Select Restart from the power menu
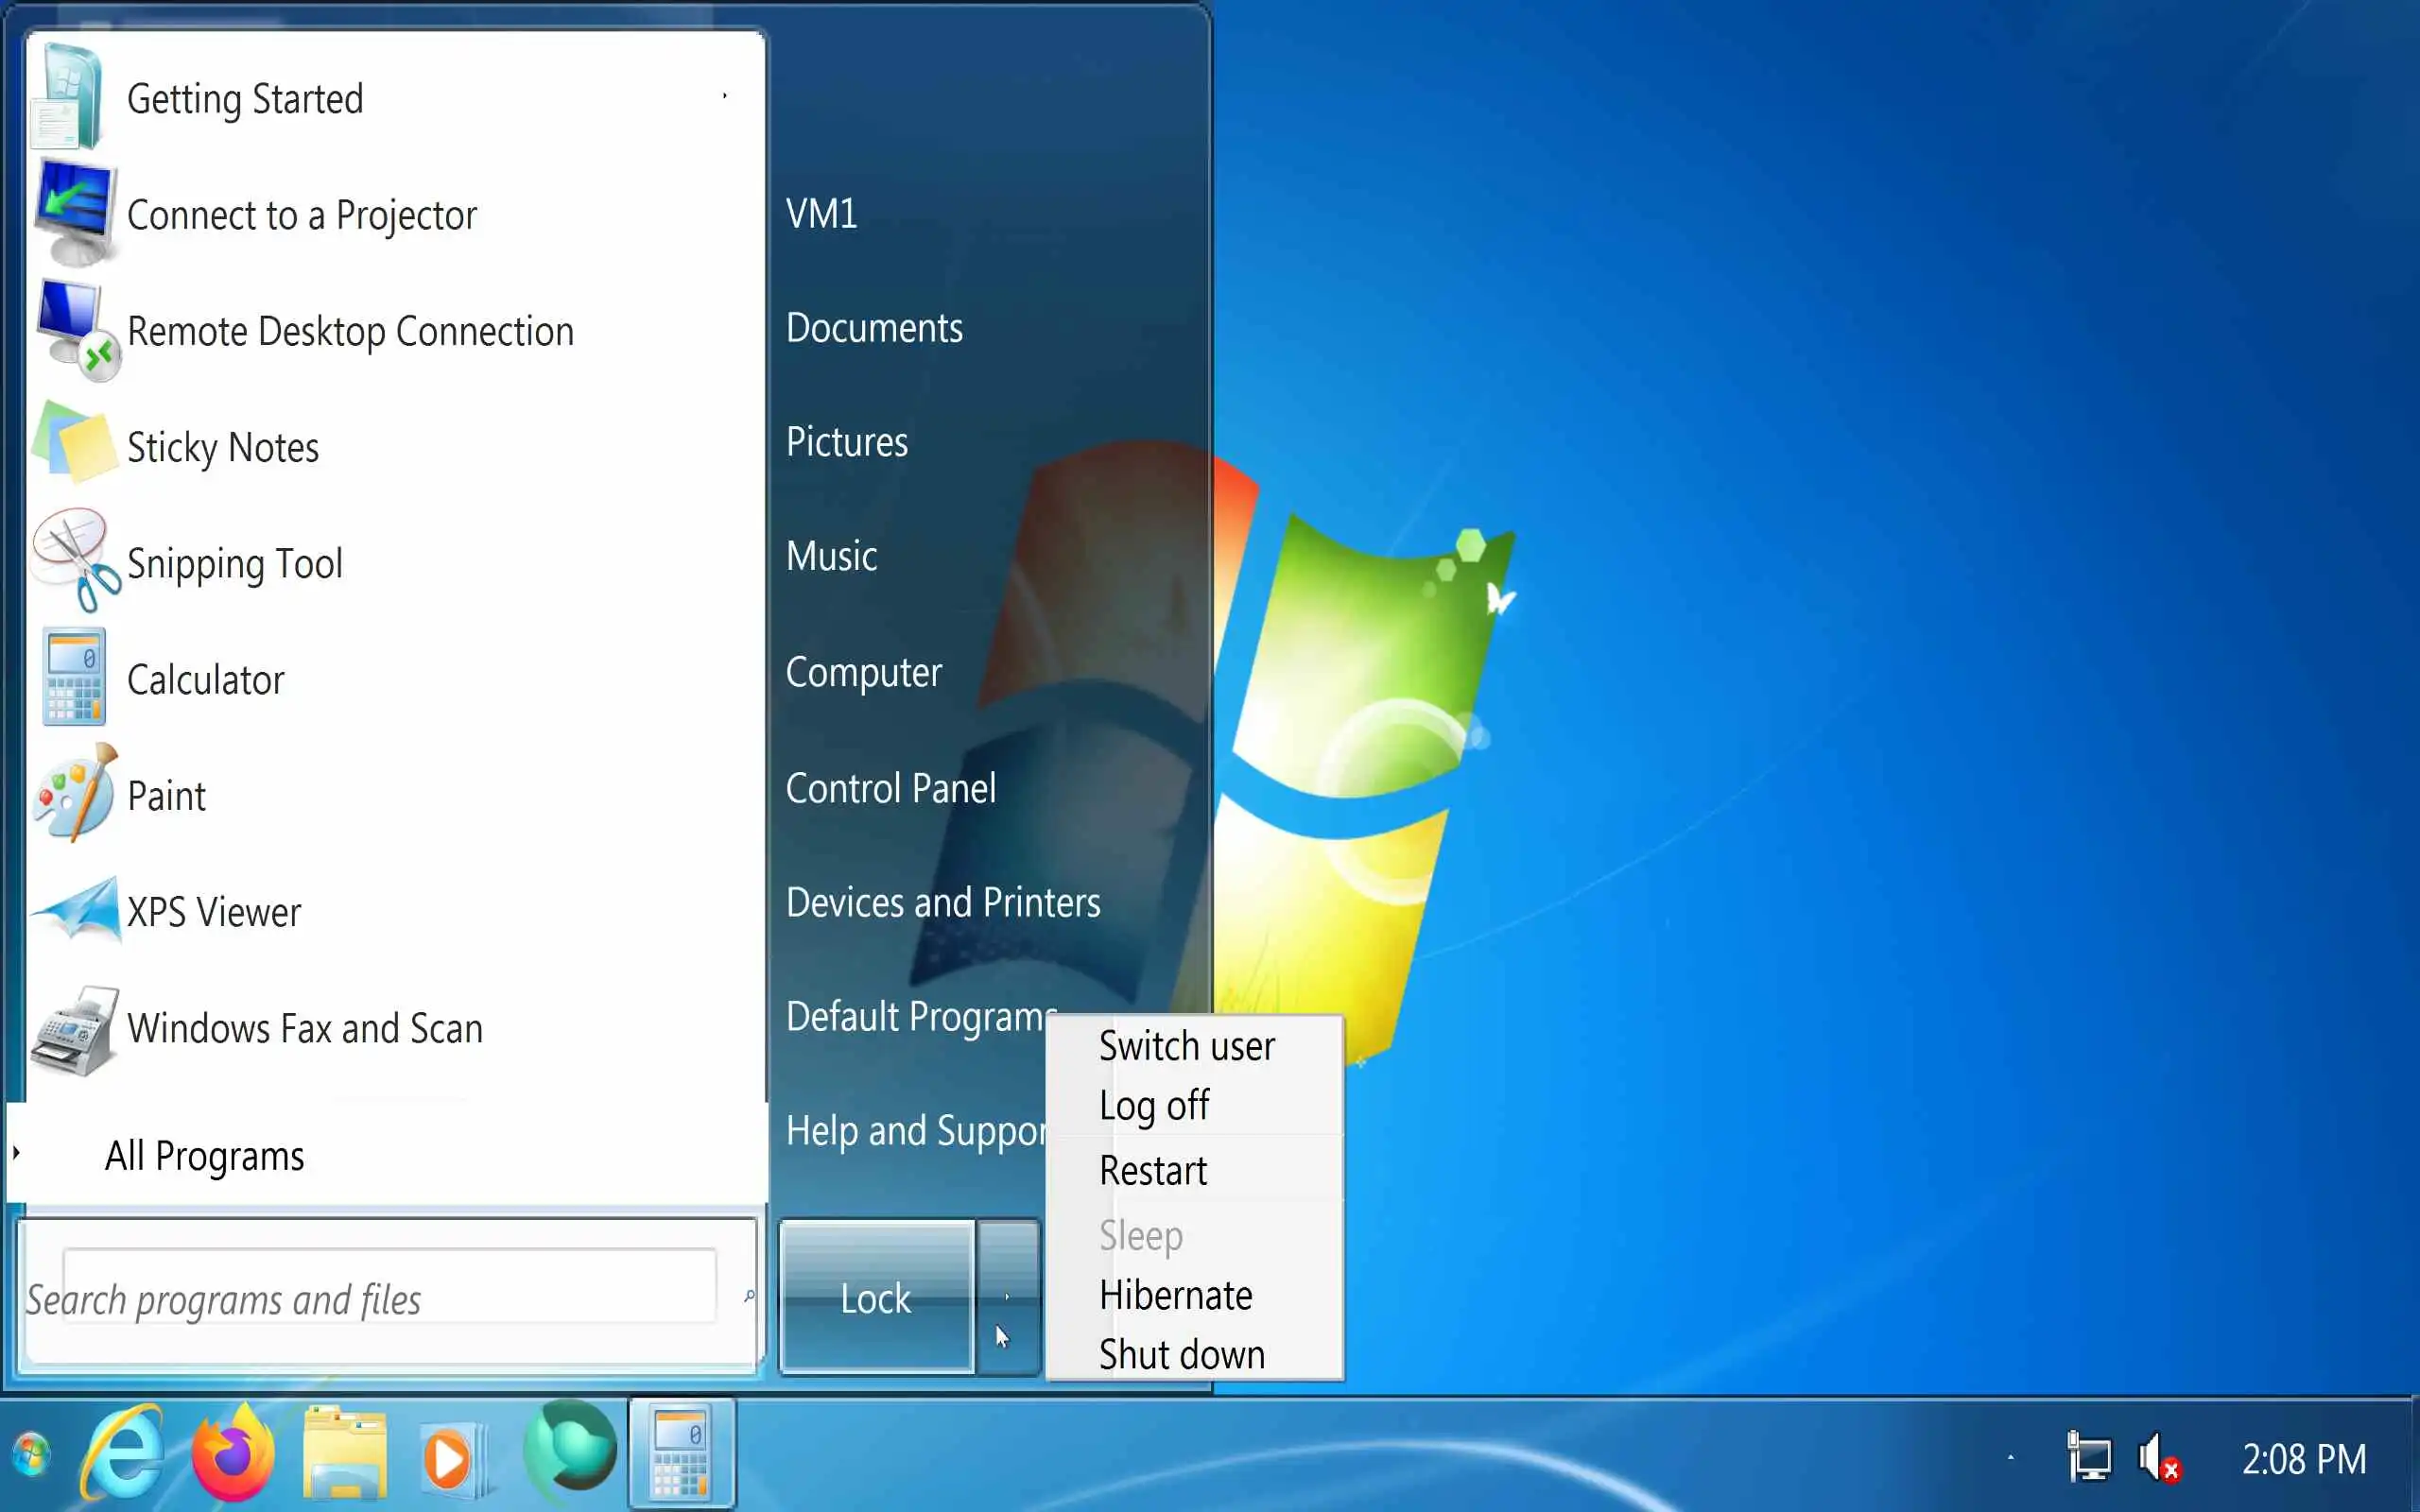Screen dimensions: 2420x1512 tap(1153, 1171)
